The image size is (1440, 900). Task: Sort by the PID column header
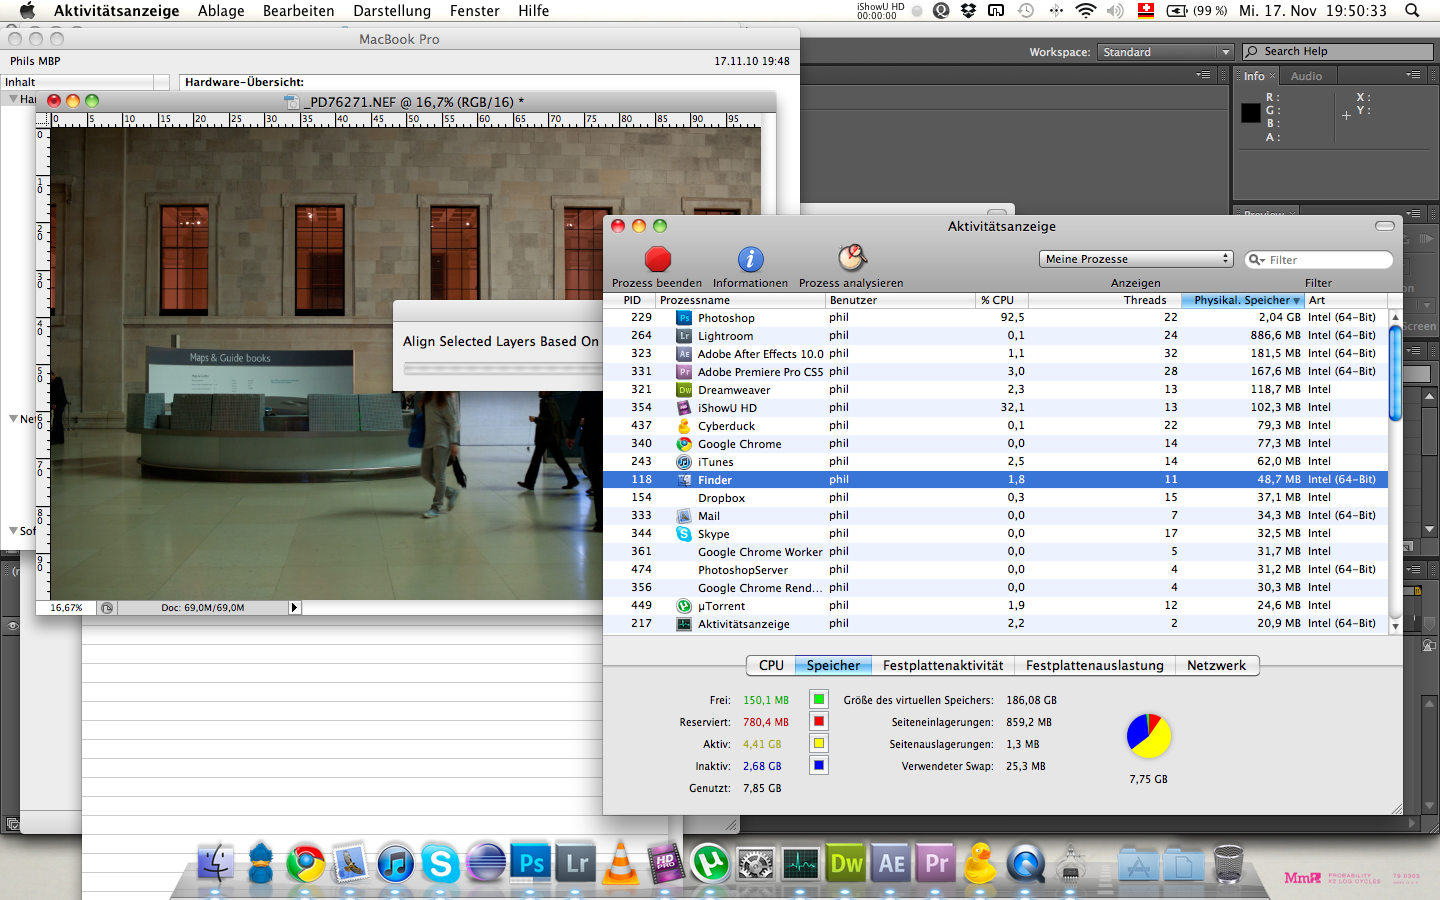tap(630, 300)
